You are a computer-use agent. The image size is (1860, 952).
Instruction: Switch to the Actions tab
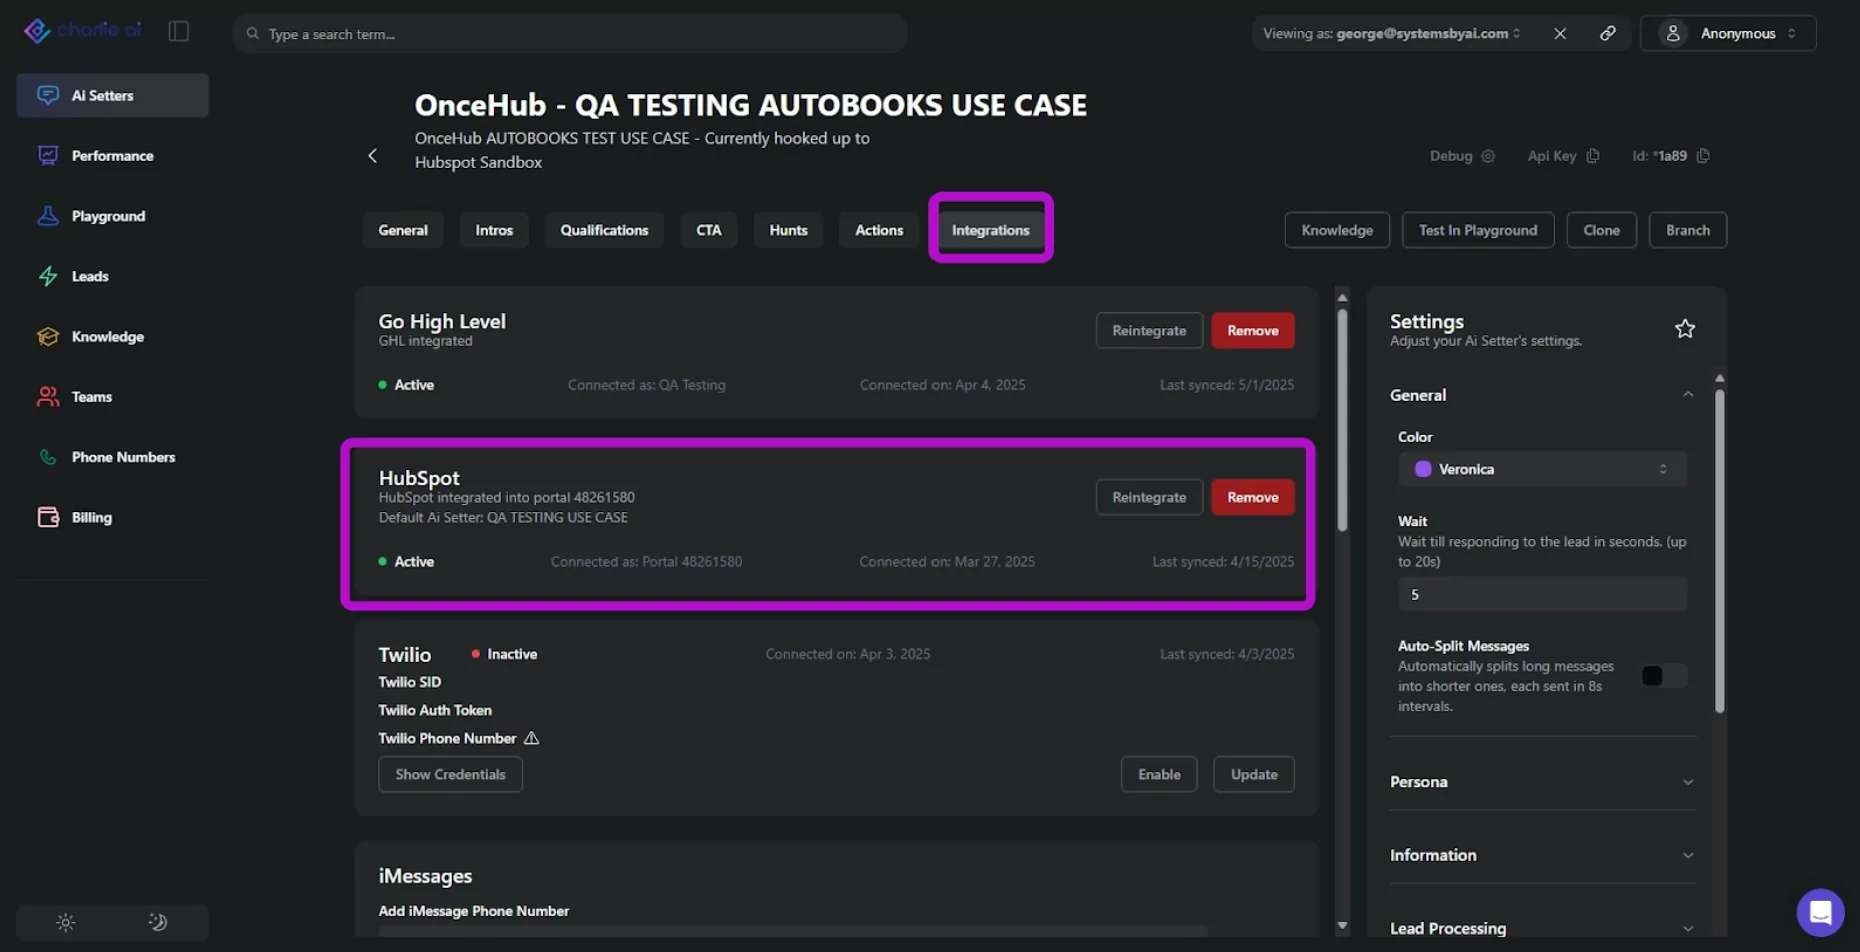point(879,230)
